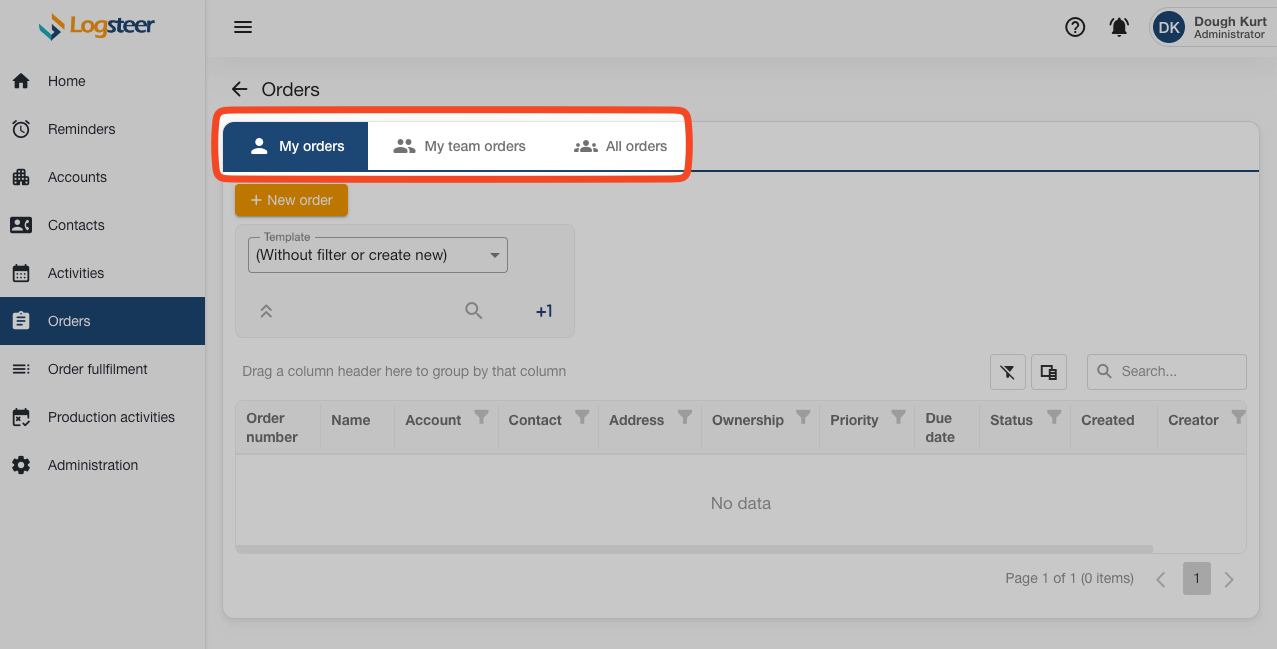Open the hamburger menu icon
Image resolution: width=1277 pixels, height=649 pixels.
pyautogui.click(x=242, y=27)
